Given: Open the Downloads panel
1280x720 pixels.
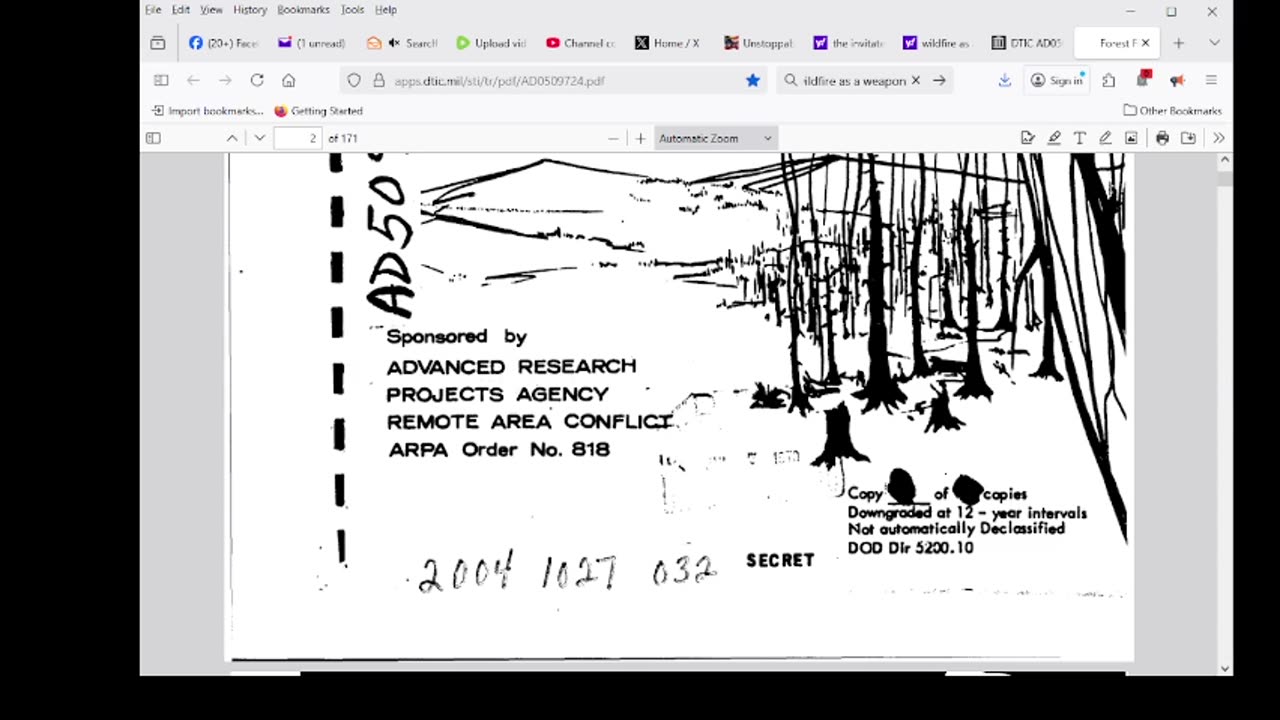Looking at the screenshot, I should click(x=1005, y=80).
